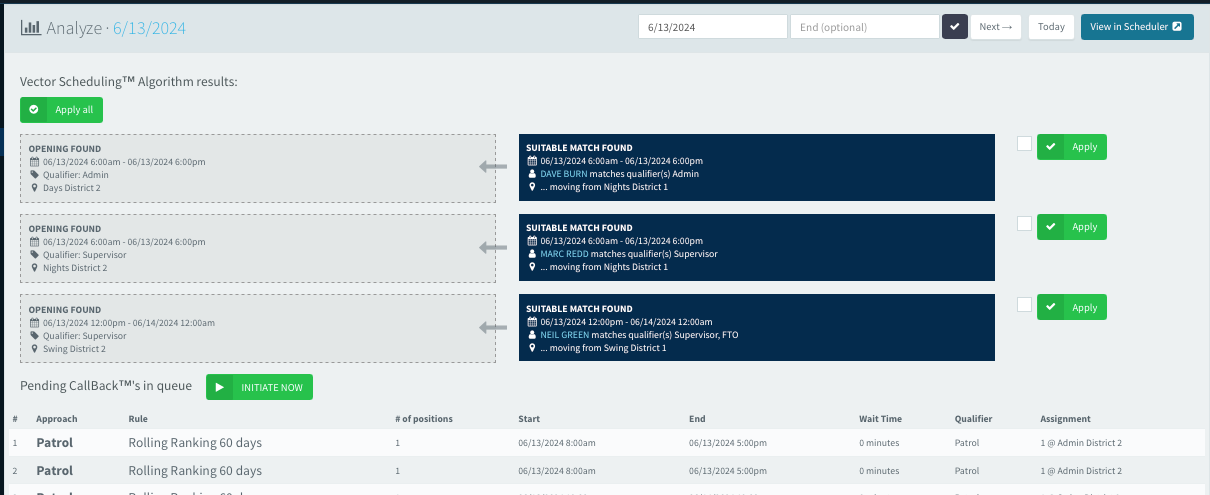Image resolution: width=1210 pixels, height=495 pixels.
Task: Click End column header
Action: tap(697, 419)
